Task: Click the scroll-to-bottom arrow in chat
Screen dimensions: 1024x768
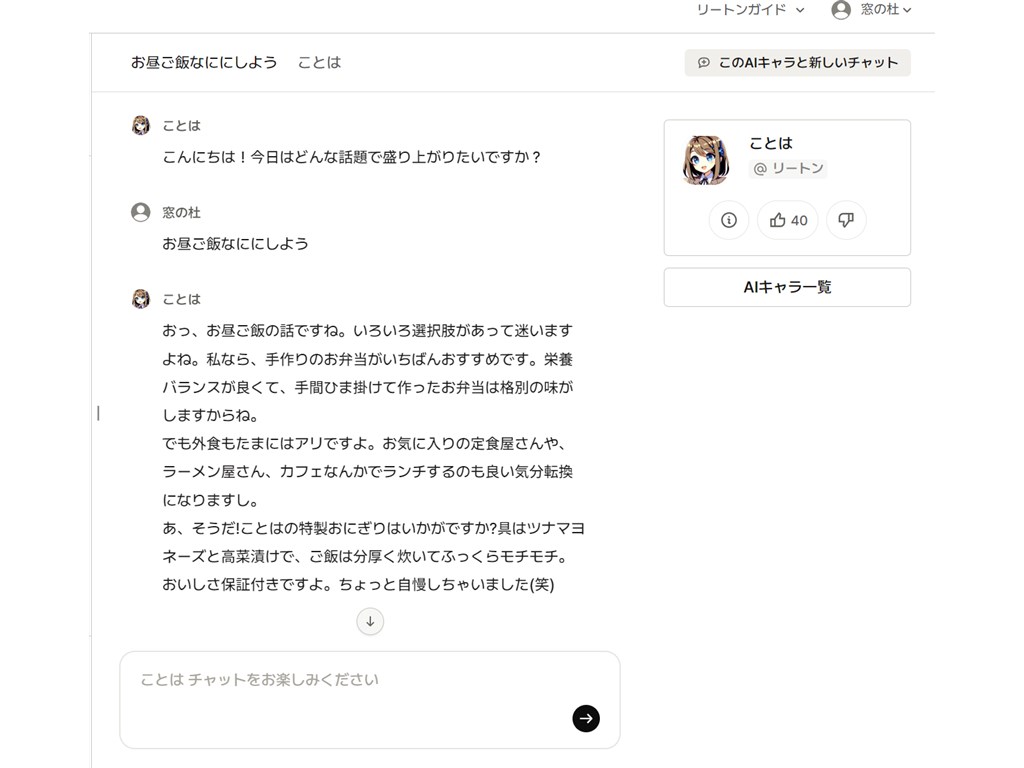Action: [x=370, y=621]
